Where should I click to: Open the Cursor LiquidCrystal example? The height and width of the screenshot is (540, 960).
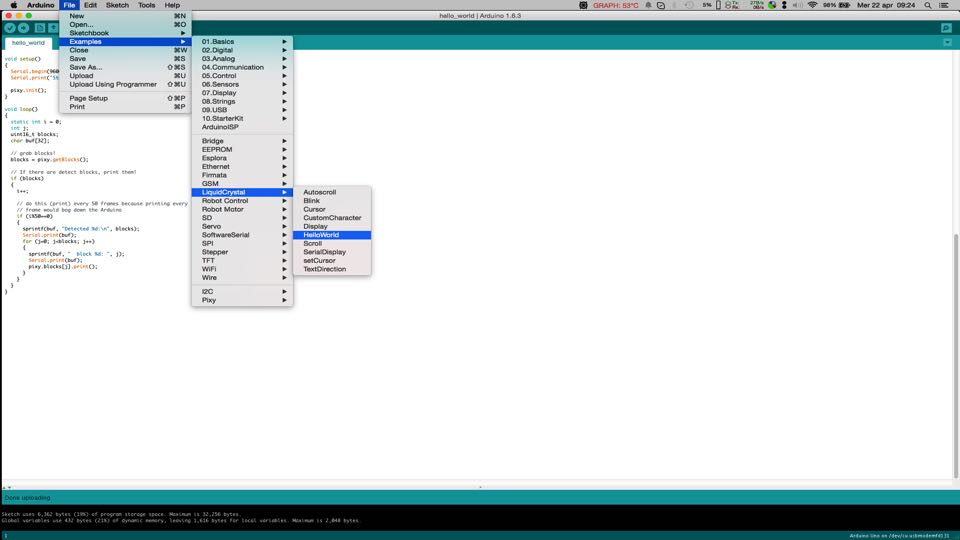[332, 209]
